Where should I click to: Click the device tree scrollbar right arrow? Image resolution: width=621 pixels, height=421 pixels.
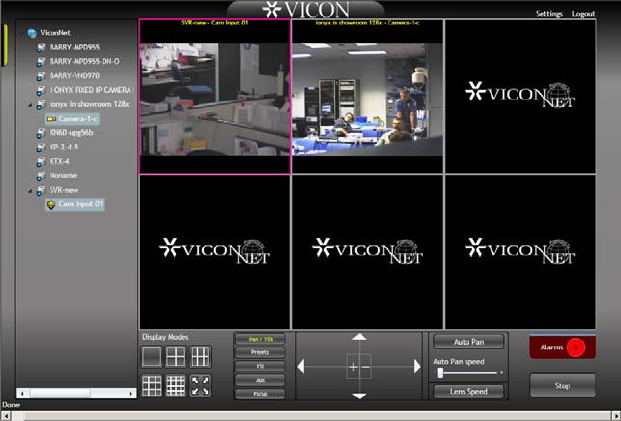pyautogui.click(x=131, y=393)
